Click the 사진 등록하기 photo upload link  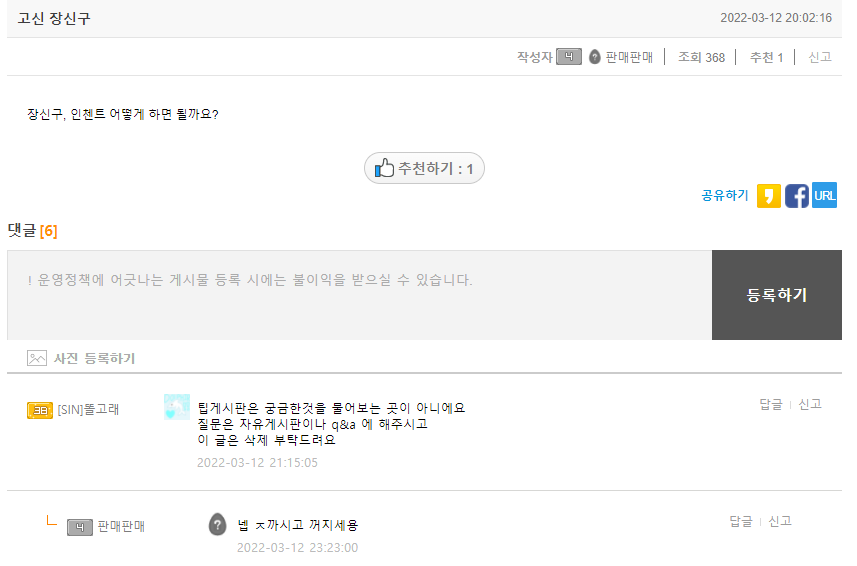point(94,358)
